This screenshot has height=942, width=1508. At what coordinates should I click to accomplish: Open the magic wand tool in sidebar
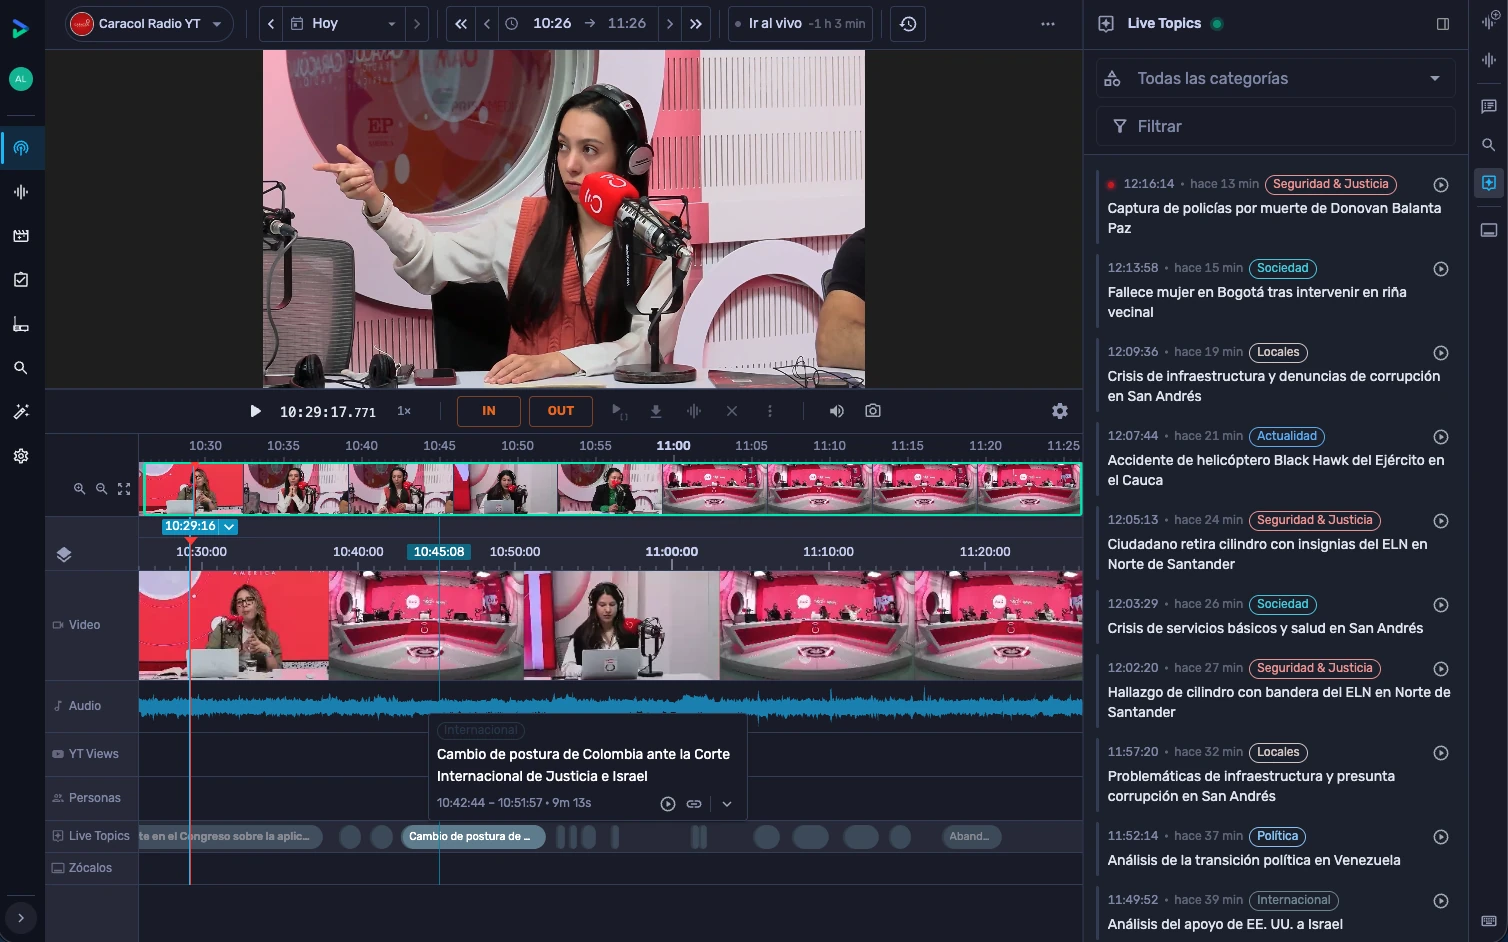point(21,412)
